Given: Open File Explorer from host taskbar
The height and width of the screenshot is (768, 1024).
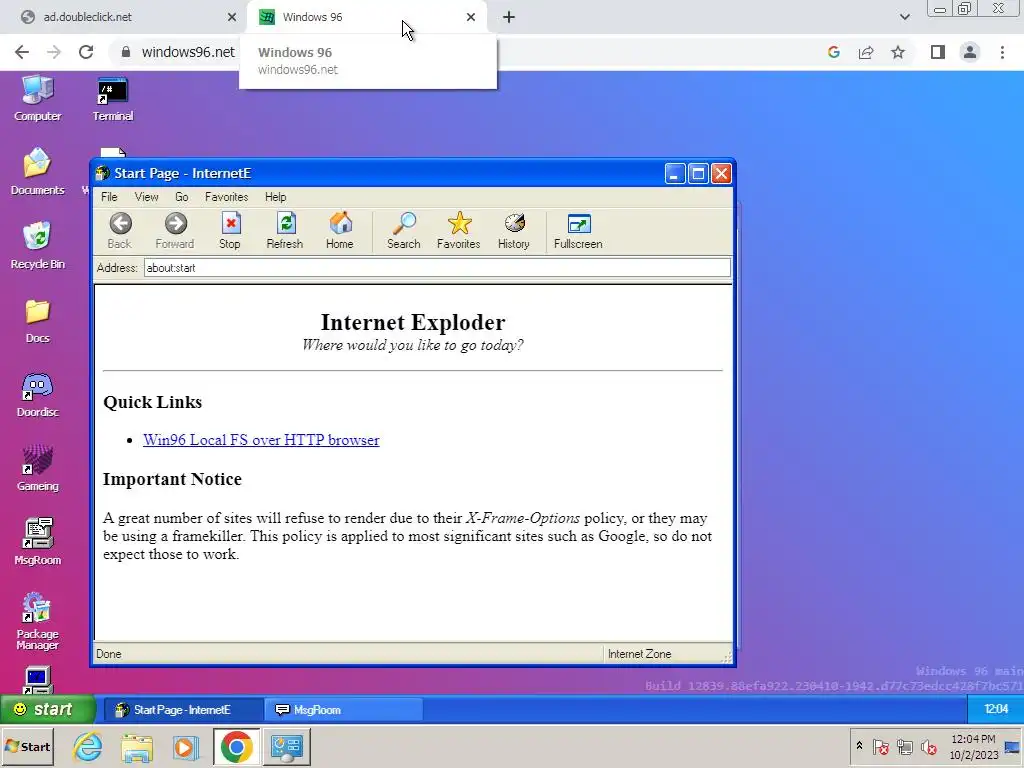Looking at the screenshot, I should (136, 746).
